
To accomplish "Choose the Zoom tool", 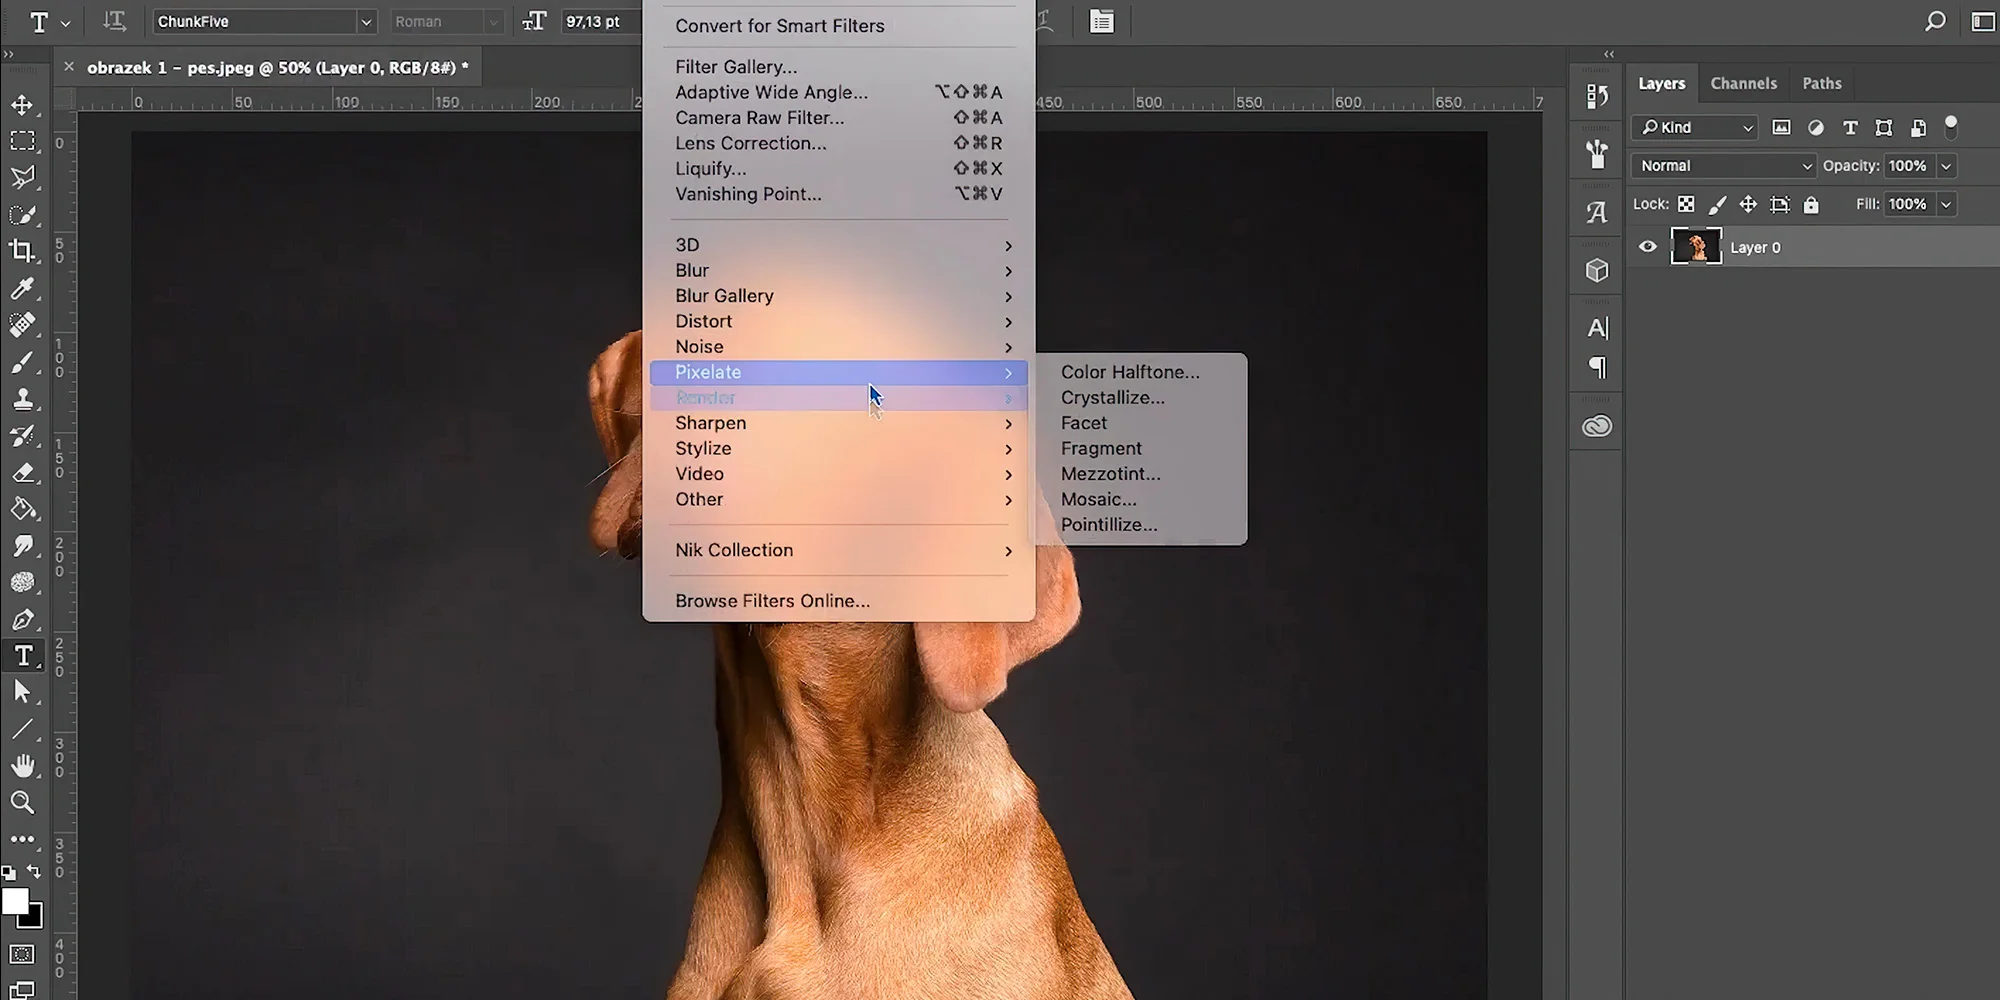I will tap(23, 802).
